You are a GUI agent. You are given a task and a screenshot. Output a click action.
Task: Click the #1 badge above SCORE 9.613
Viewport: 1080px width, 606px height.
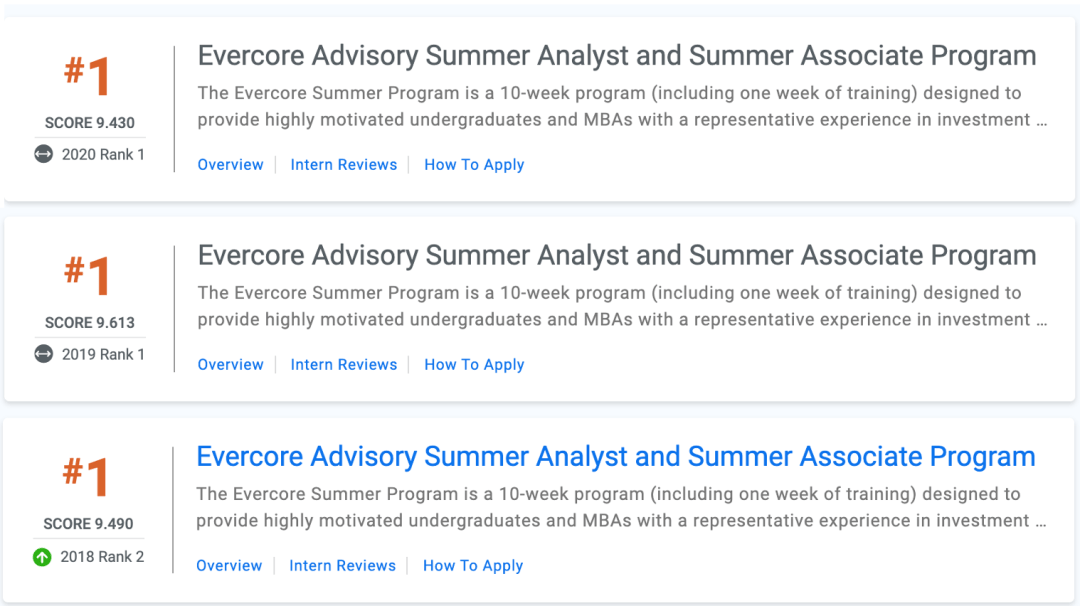[x=88, y=276]
